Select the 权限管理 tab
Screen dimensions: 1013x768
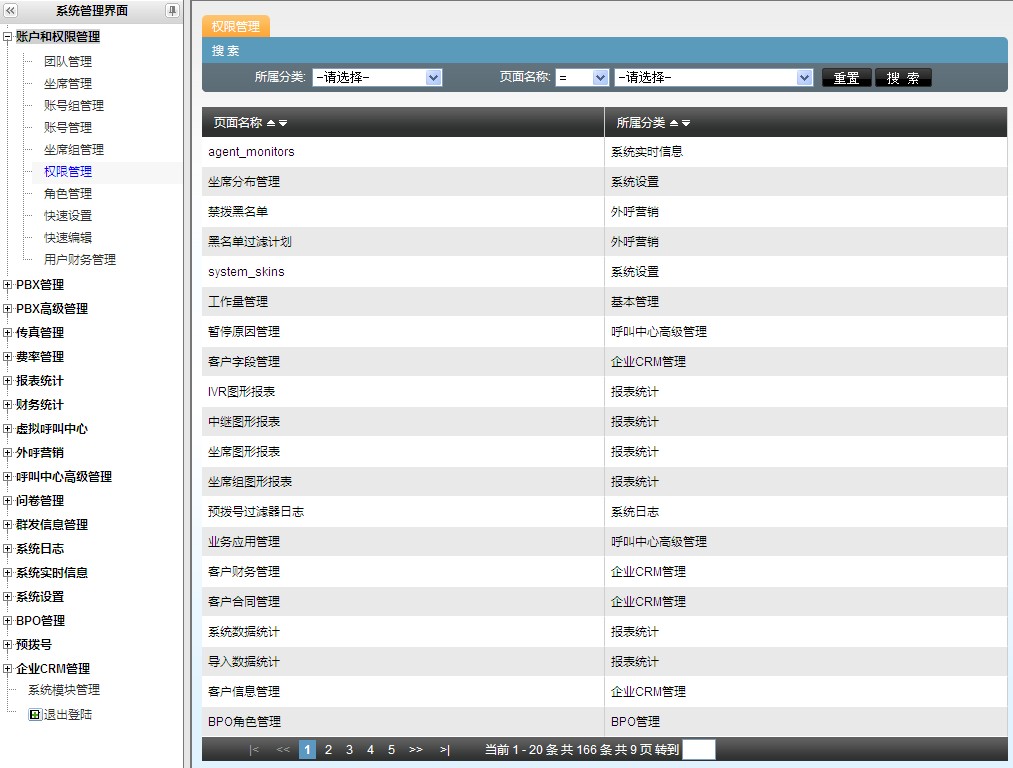click(236, 27)
